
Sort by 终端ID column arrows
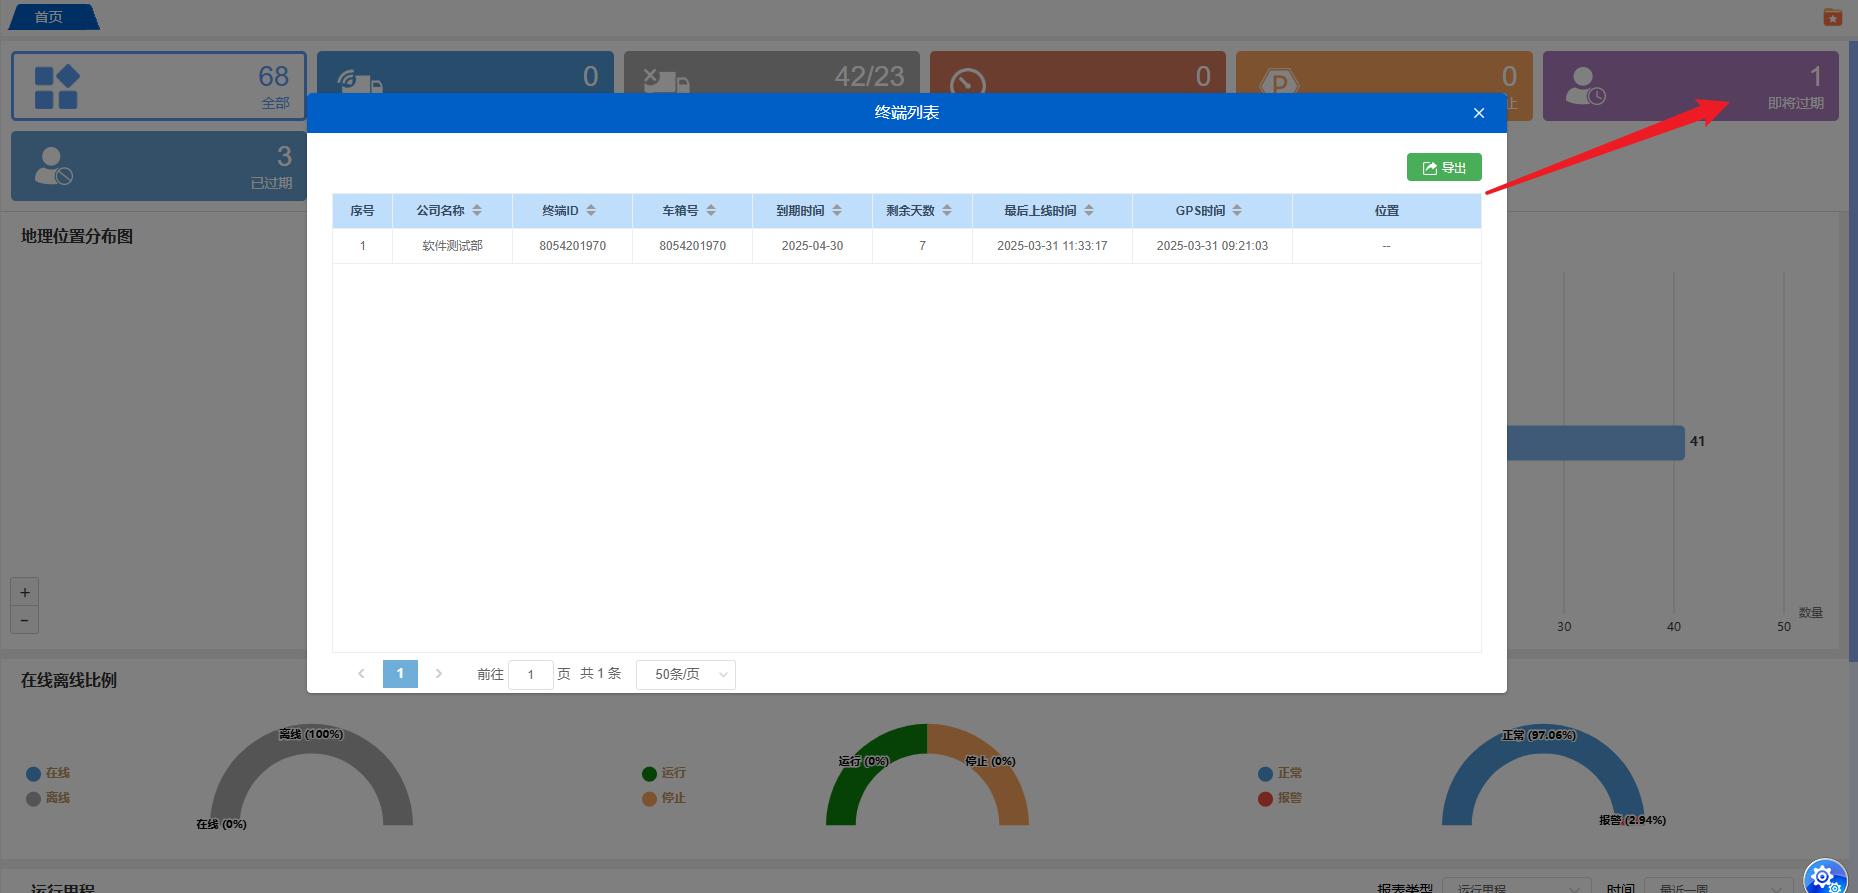click(x=591, y=211)
